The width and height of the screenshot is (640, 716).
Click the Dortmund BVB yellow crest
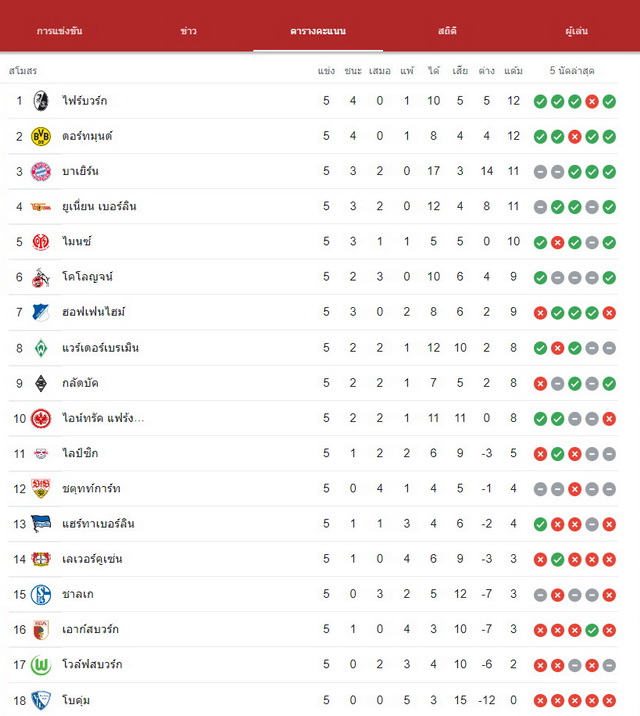click(41, 136)
